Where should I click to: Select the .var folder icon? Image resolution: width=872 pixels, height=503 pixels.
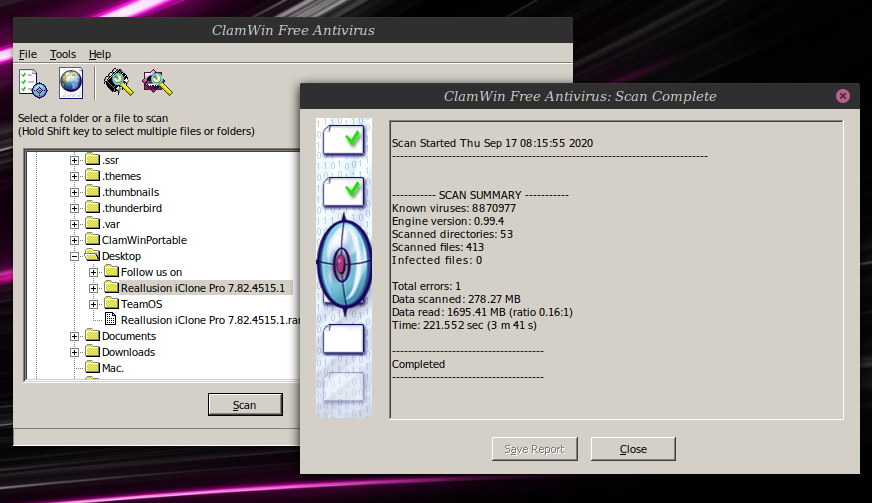coord(92,224)
